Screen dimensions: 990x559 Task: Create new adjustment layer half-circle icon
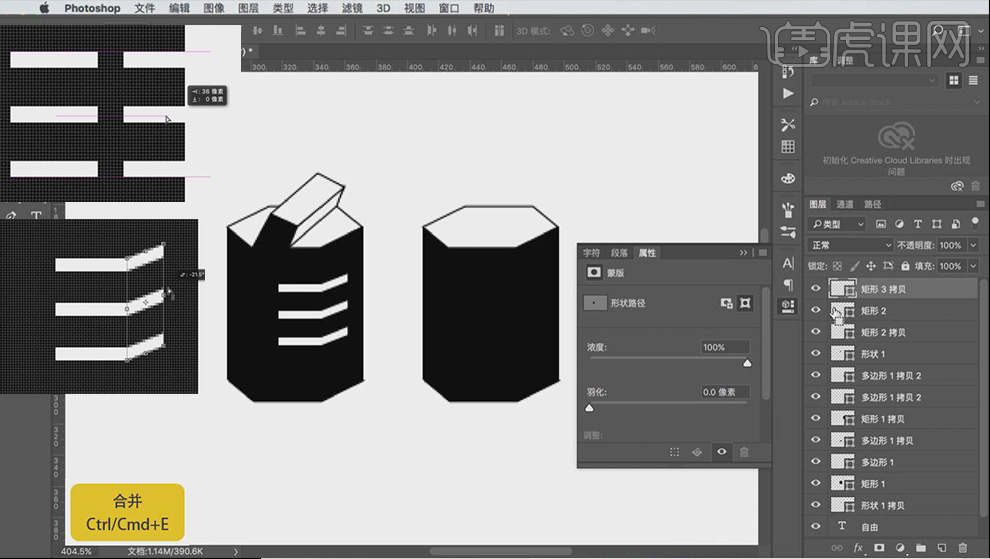(x=900, y=548)
